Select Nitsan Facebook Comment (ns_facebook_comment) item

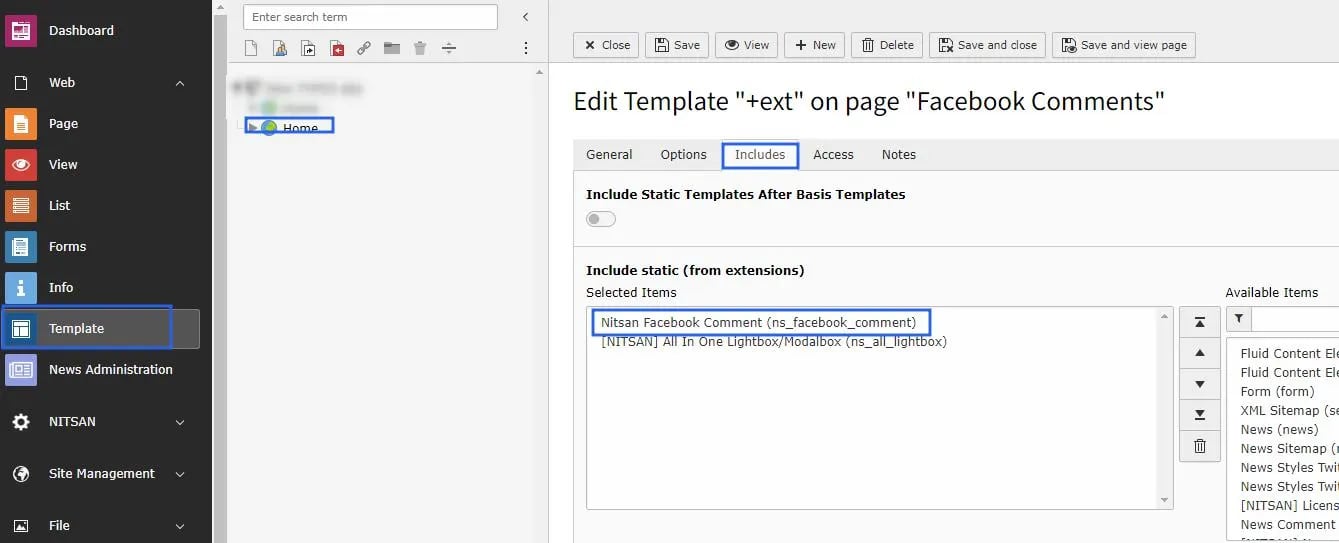pyautogui.click(x=758, y=323)
